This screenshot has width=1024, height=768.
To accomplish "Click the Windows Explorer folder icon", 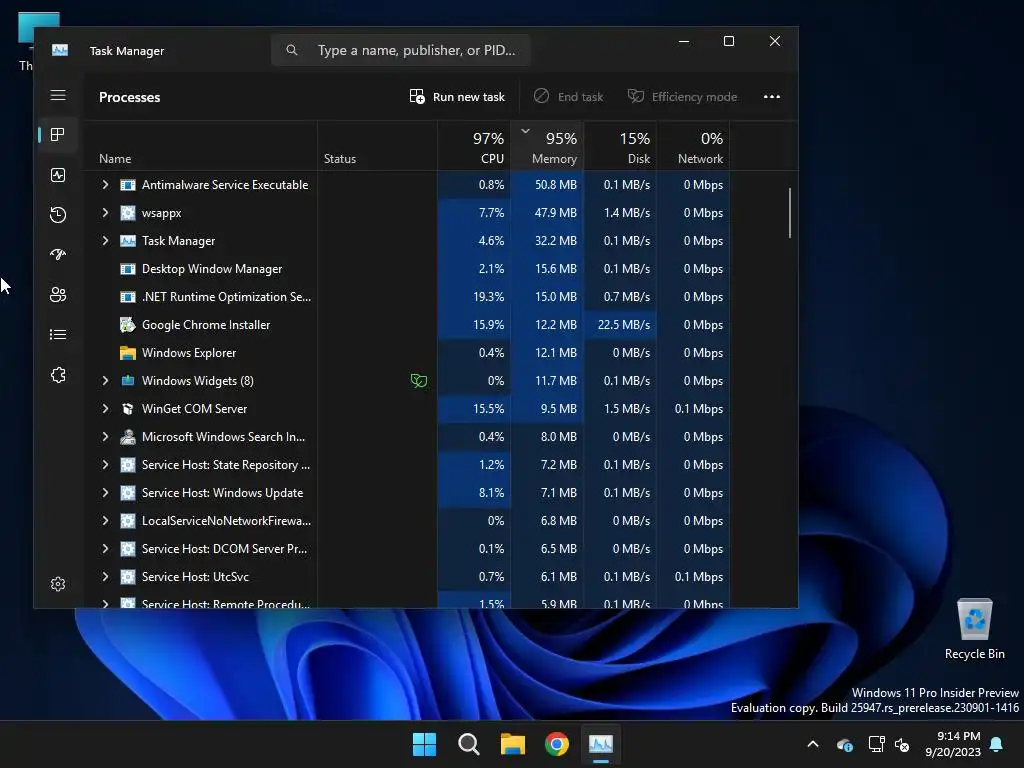I will tap(128, 353).
